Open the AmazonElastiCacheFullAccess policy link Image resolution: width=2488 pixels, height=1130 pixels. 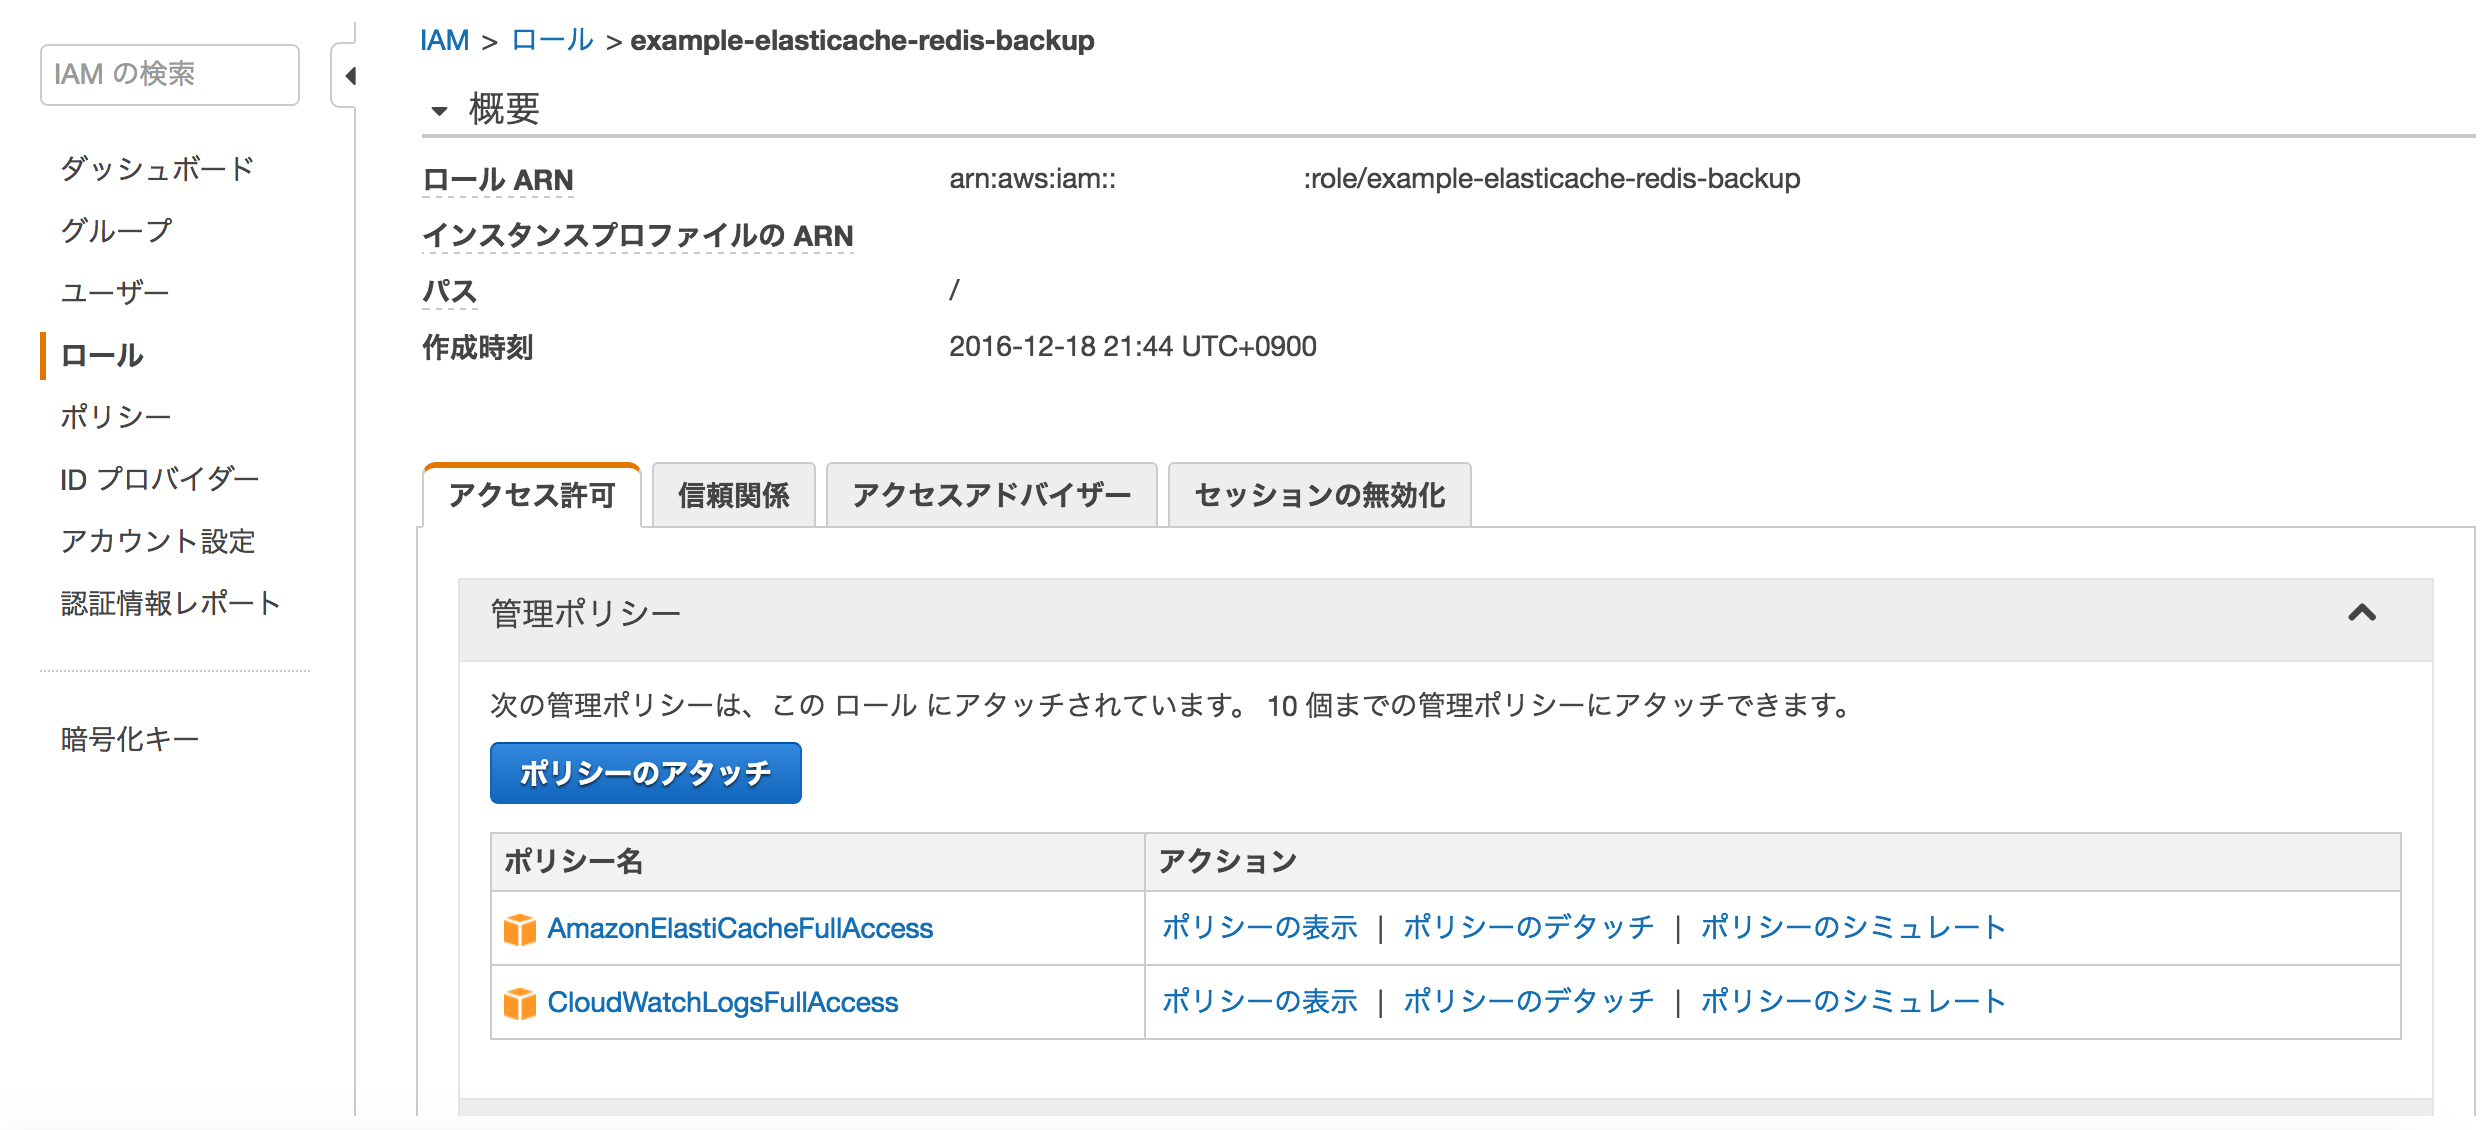click(x=740, y=929)
